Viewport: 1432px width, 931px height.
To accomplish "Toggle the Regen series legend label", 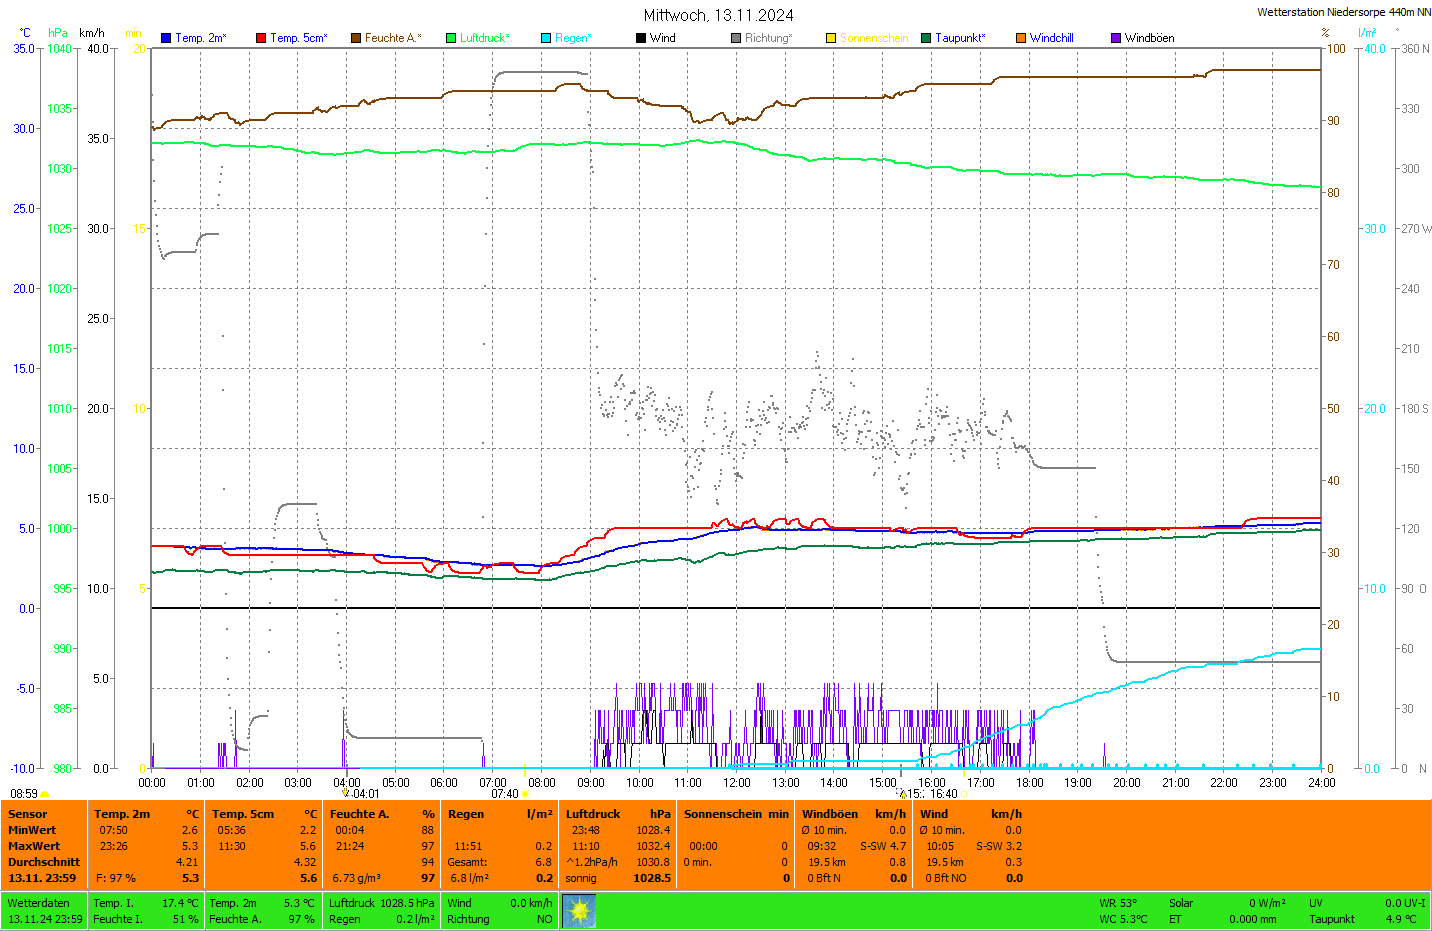I will [573, 38].
